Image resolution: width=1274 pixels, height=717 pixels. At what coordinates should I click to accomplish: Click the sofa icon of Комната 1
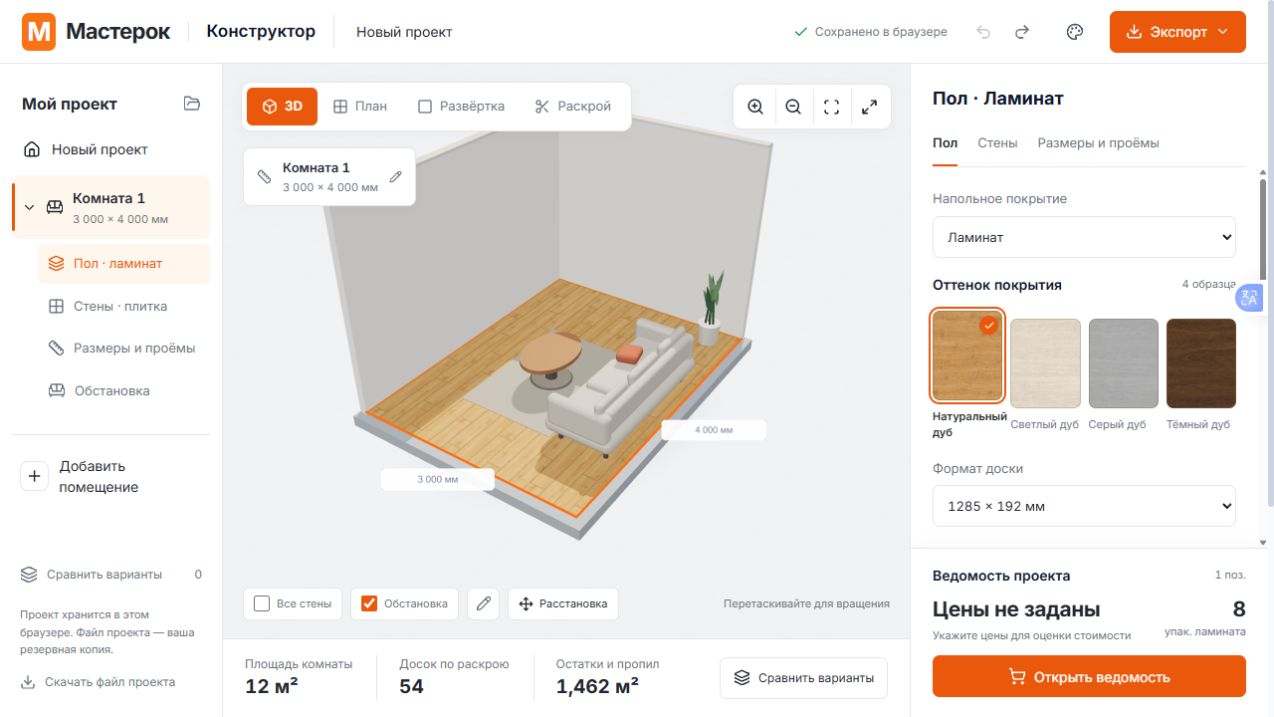pyautogui.click(x=55, y=207)
